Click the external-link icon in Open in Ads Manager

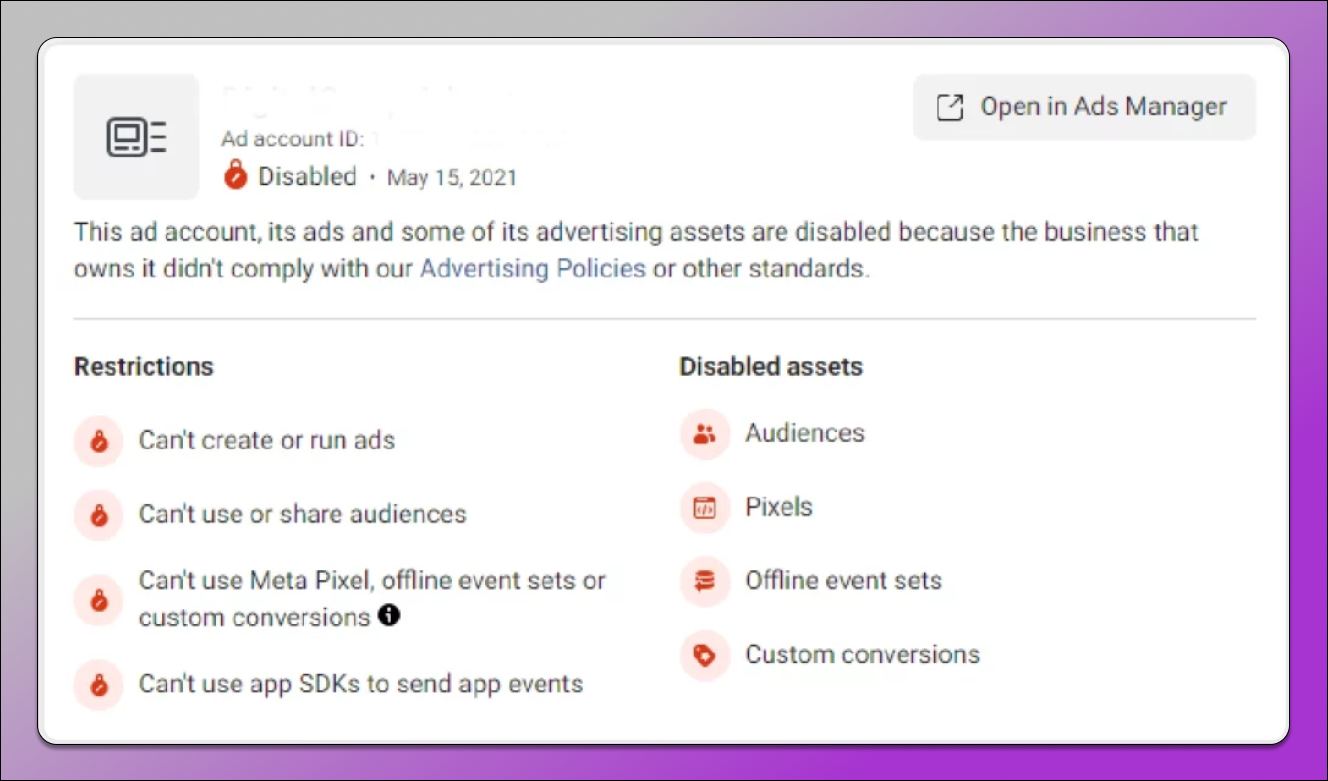tap(949, 107)
